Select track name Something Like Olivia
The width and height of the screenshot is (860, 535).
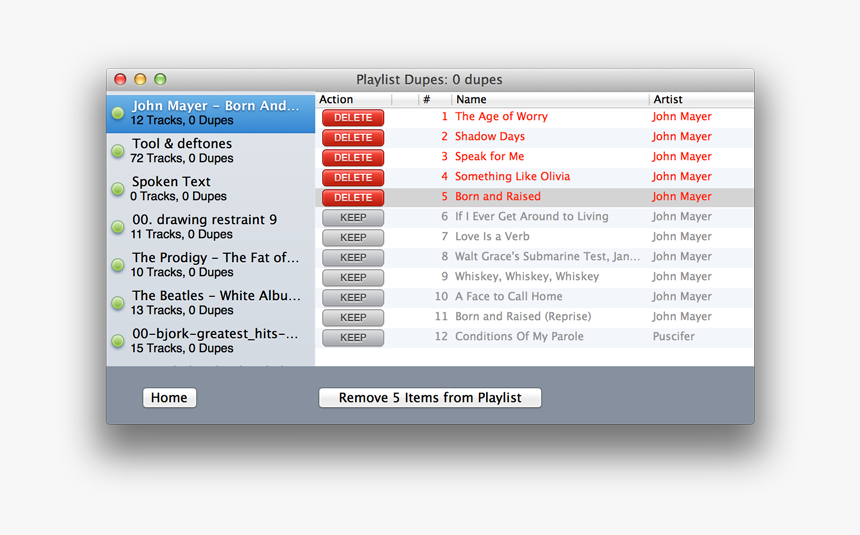click(x=512, y=176)
